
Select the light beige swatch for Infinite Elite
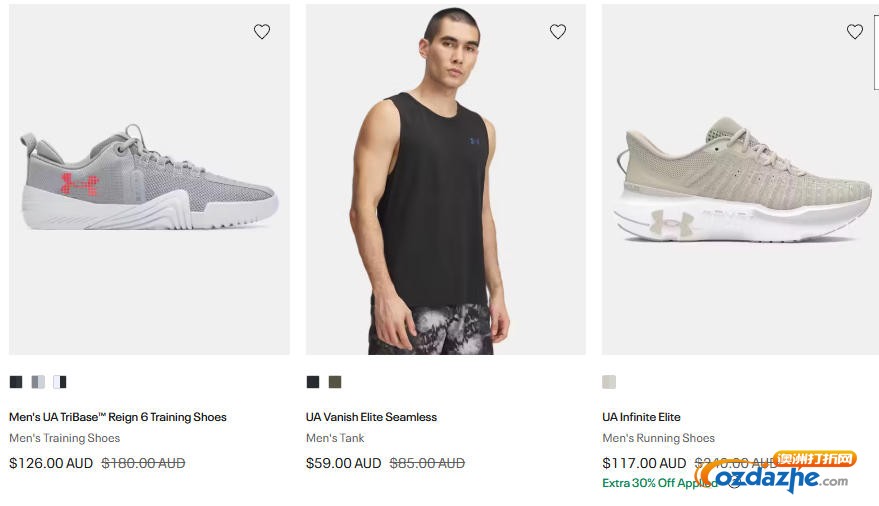[x=609, y=382]
